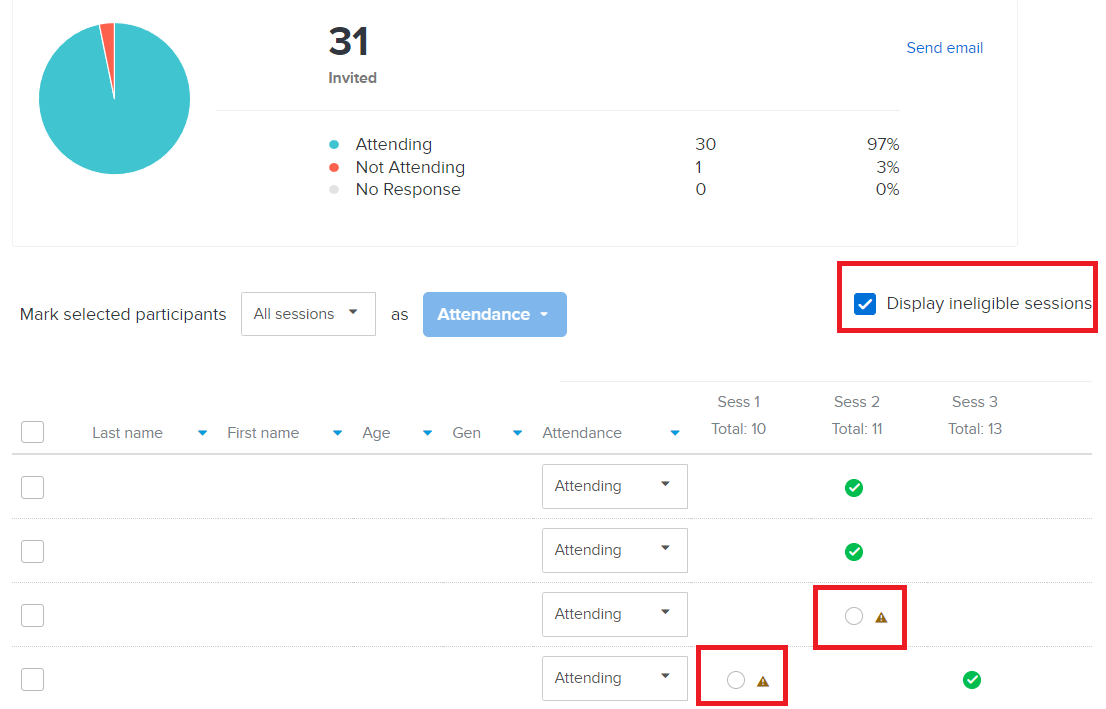Open the All sessions dropdown
Viewport: 1106px width, 709px height.
[308, 314]
